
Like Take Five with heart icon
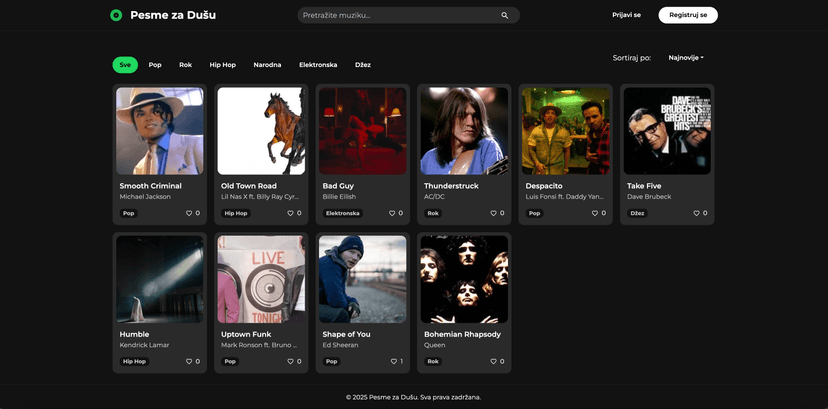[x=696, y=213]
